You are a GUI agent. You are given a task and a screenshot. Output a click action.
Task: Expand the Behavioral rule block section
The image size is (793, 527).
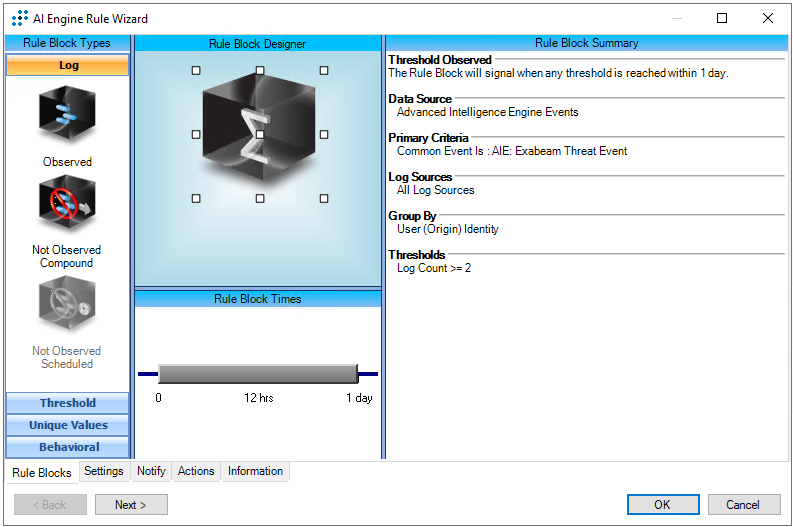[68, 447]
